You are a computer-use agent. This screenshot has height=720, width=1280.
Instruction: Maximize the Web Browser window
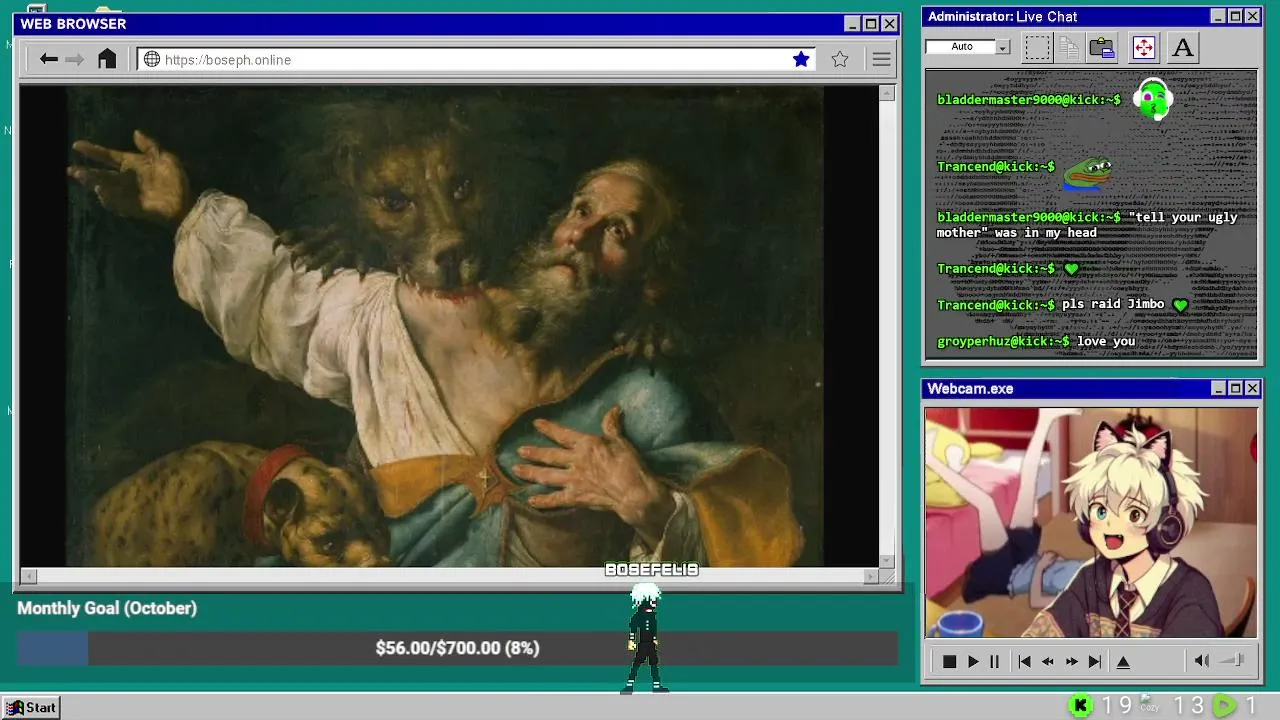point(870,24)
